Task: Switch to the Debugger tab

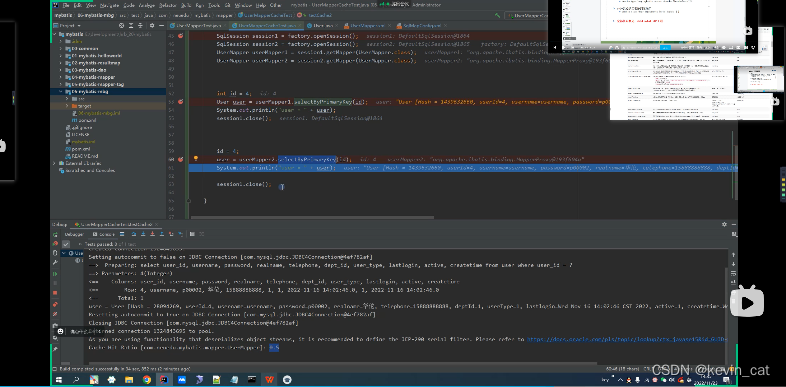Action: point(74,234)
